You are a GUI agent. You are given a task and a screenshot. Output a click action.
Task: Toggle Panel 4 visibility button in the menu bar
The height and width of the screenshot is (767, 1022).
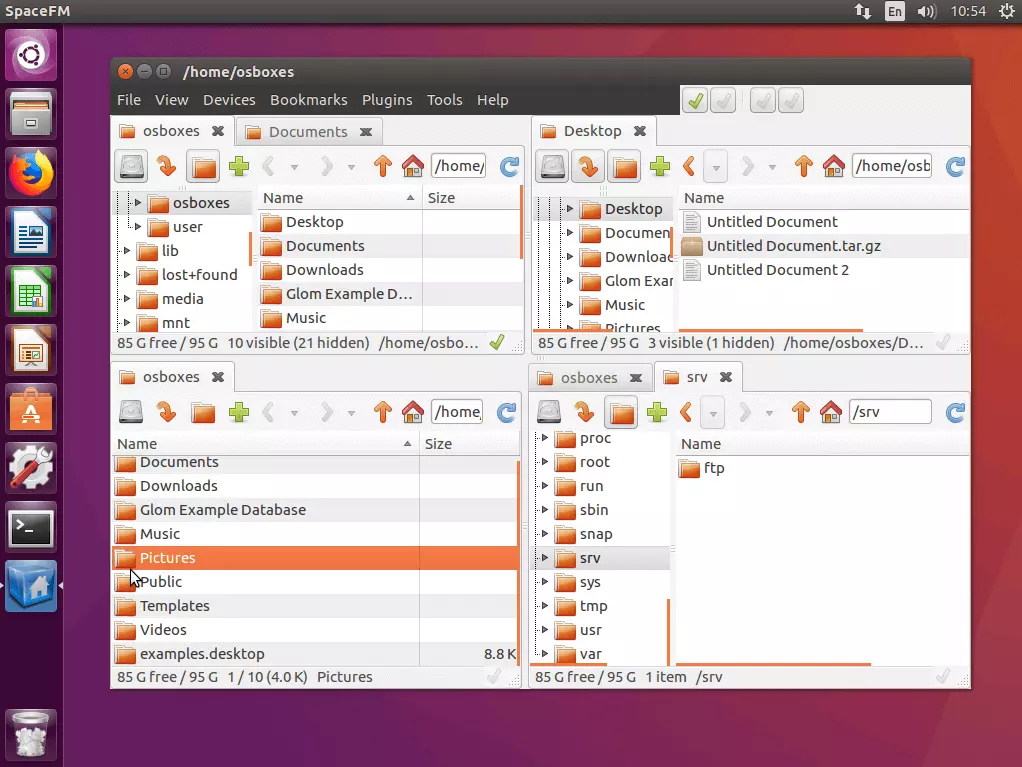[x=791, y=100]
